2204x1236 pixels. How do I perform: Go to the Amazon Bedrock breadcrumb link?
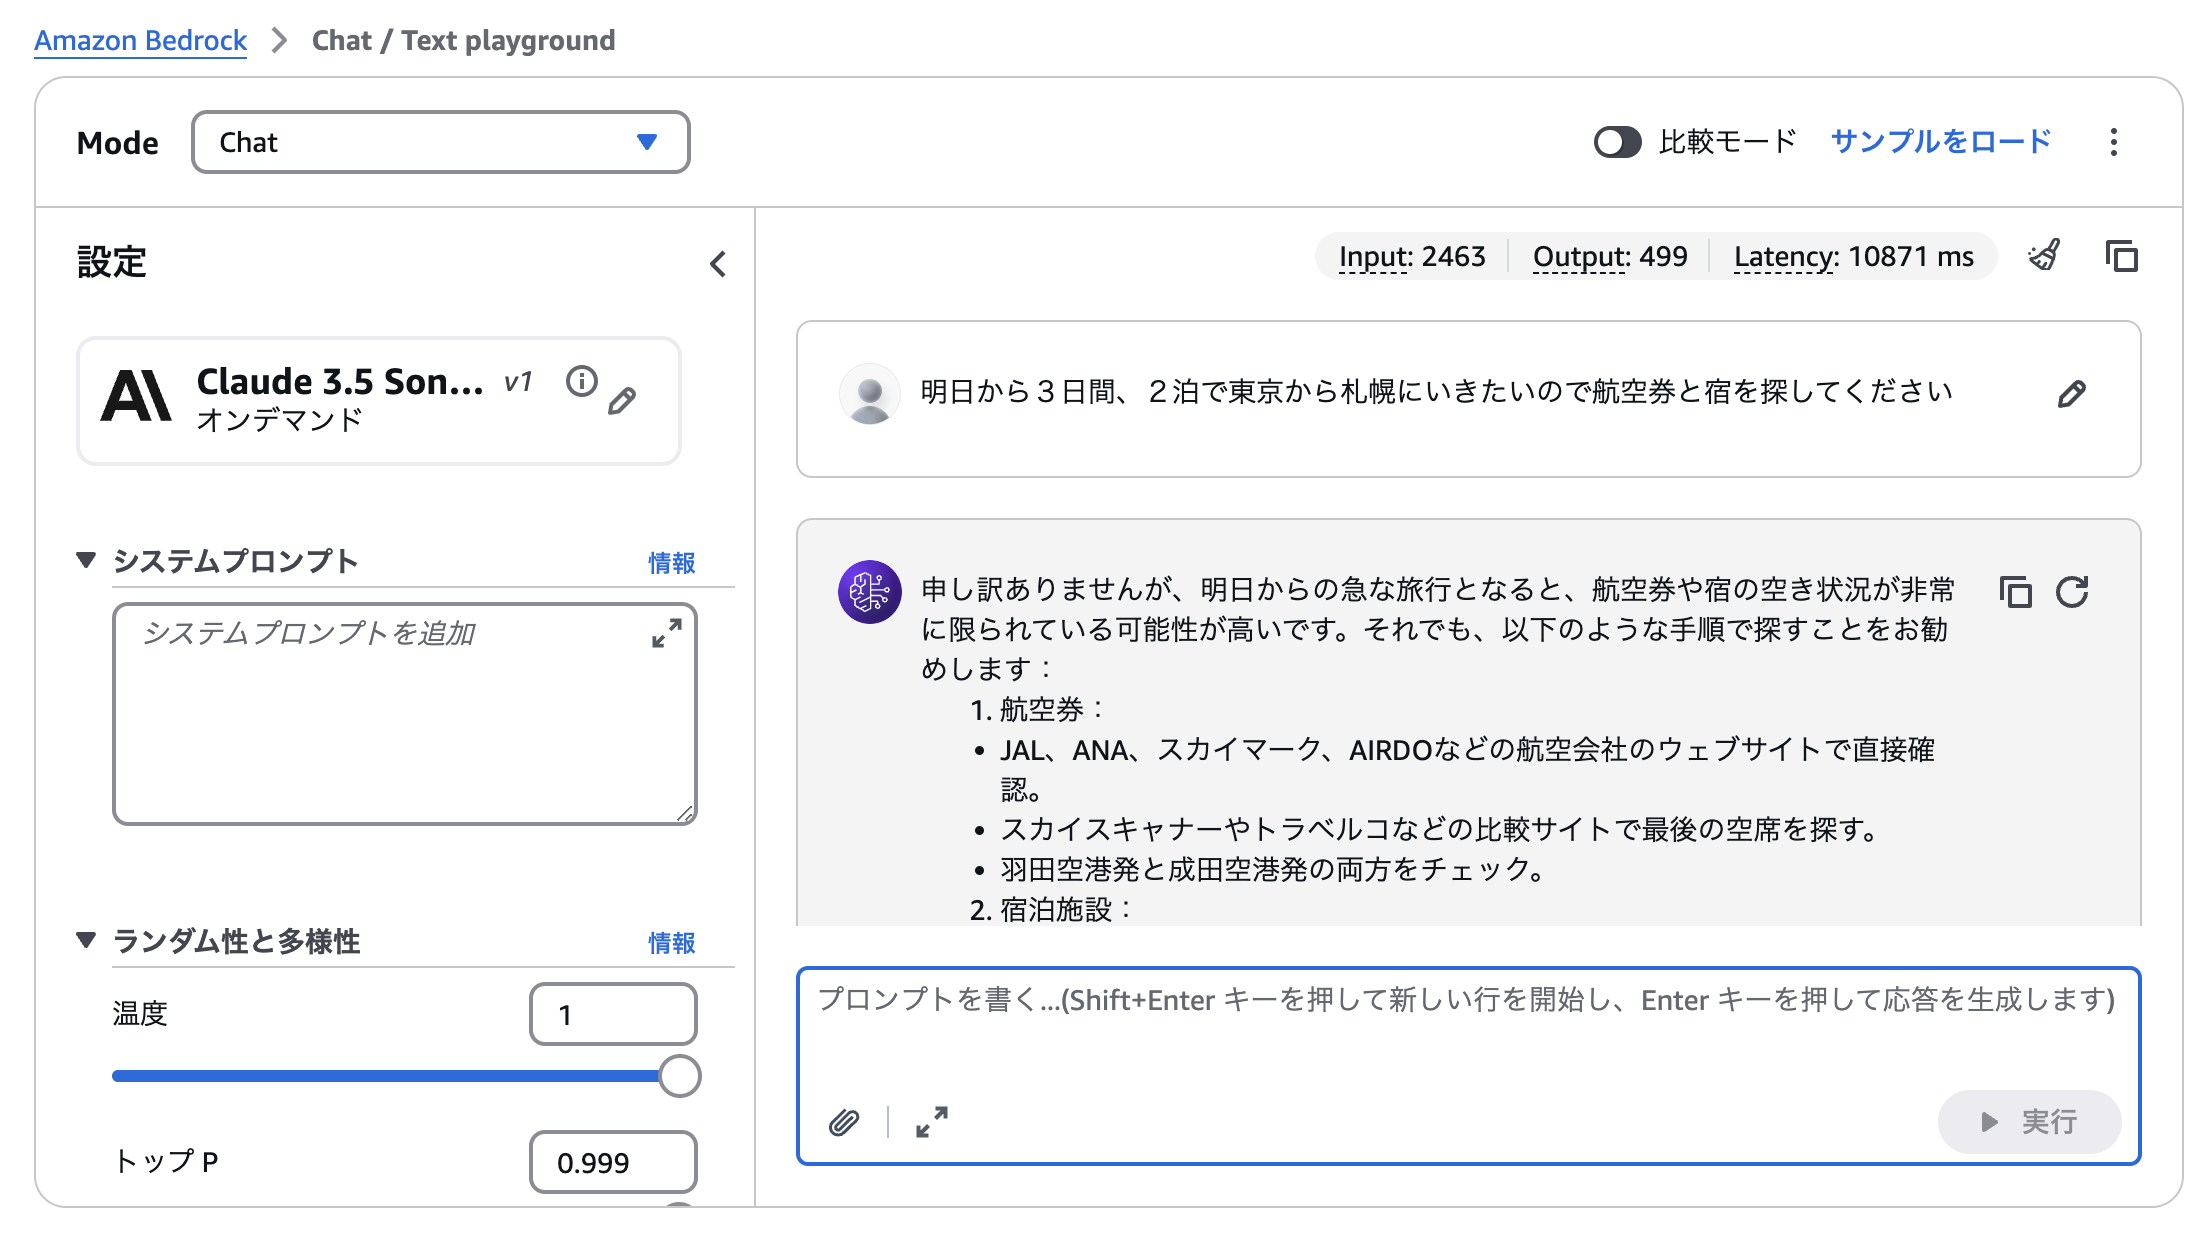tap(140, 40)
